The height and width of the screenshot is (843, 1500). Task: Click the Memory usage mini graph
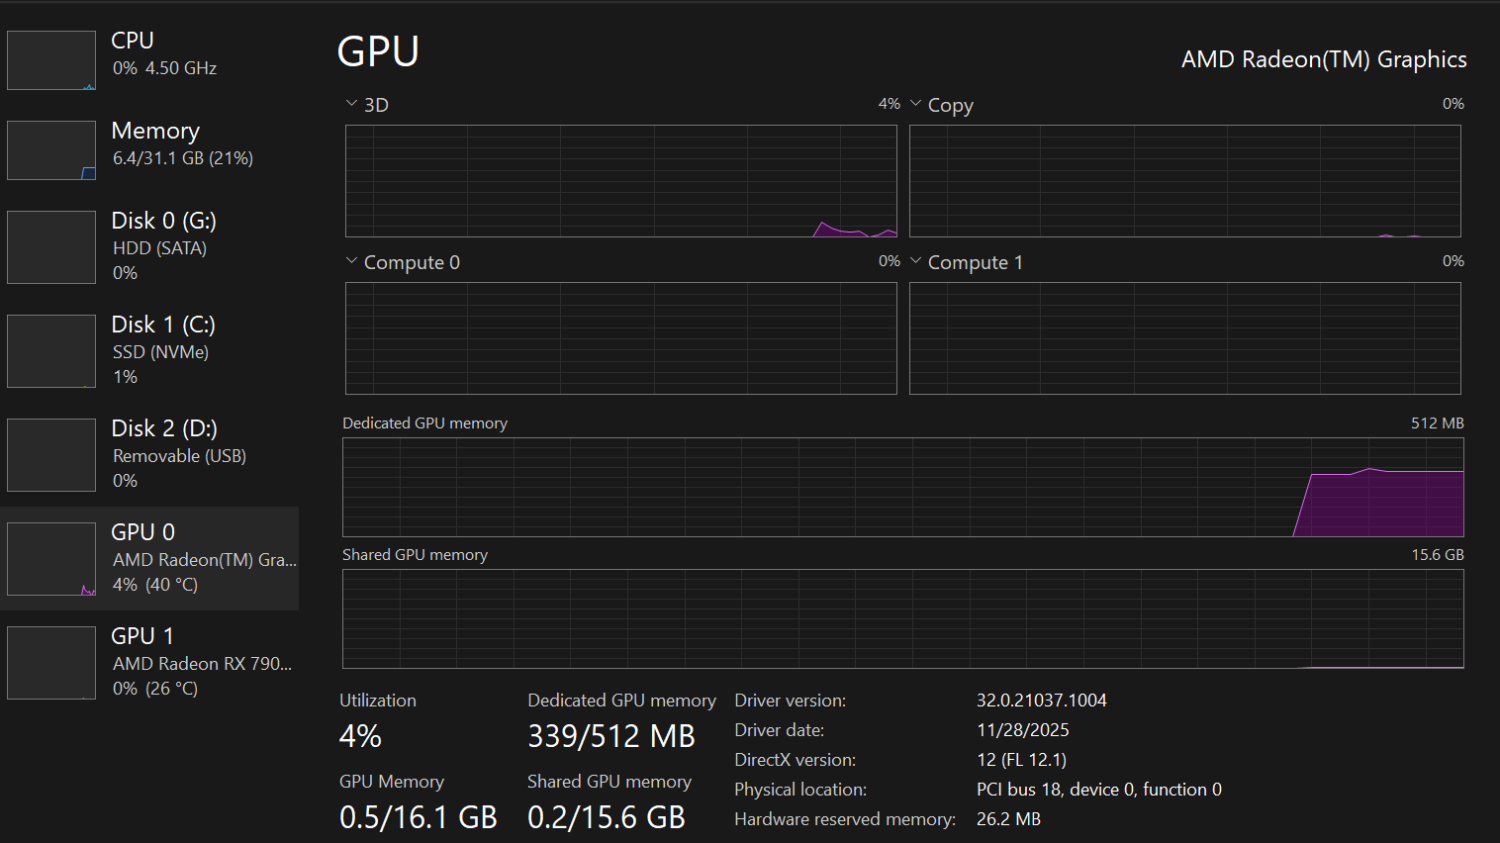tap(51, 150)
